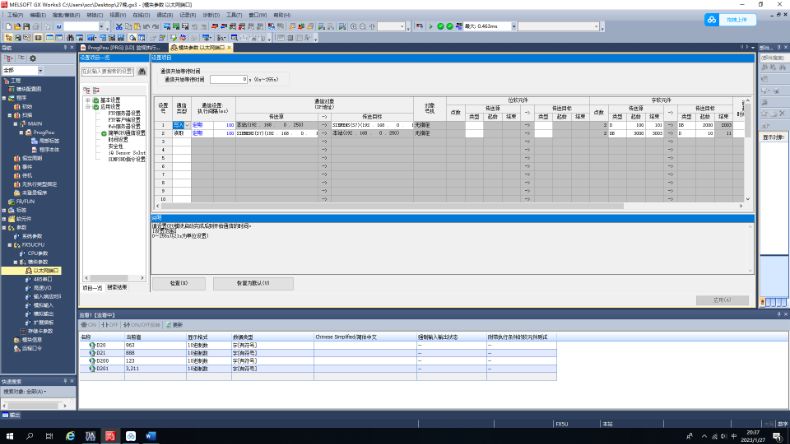Click the taskbar search magnifier icon
The height and width of the screenshot is (444, 790).
29,436
